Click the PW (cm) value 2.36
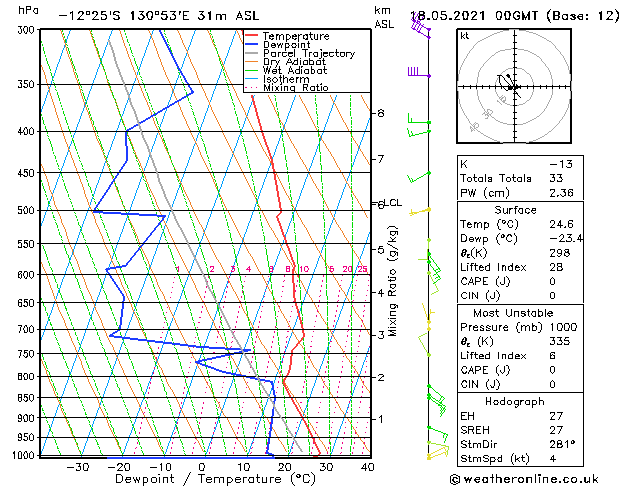This screenshot has width=629, height=486. (561, 192)
